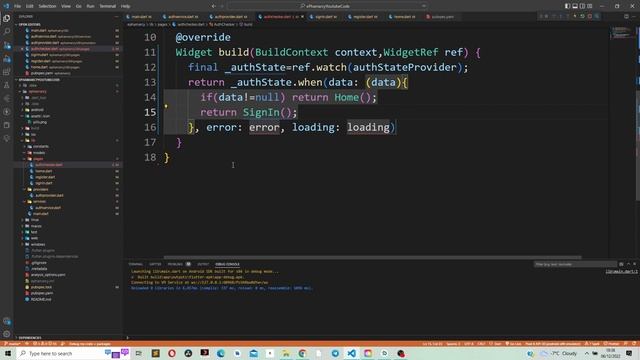Switch to the OUTPUT panel tab
Screen dimensions: 640x360
(203, 264)
